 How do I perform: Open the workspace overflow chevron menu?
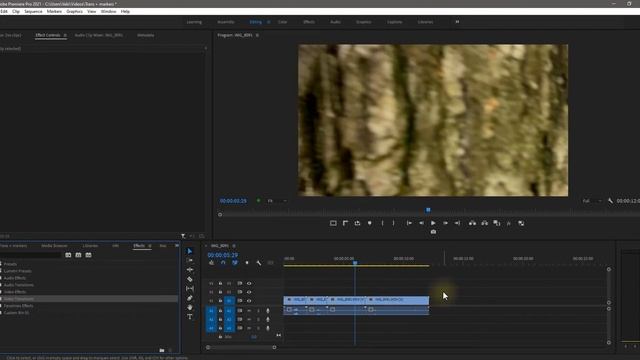click(457, 22)
